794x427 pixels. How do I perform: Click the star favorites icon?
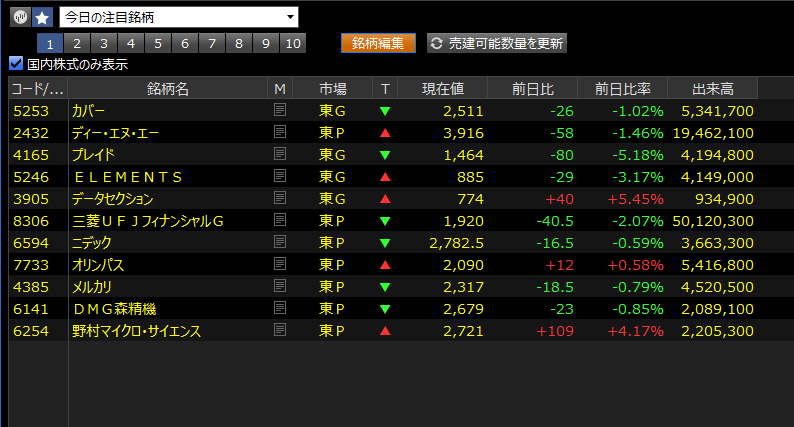[x=43, y=17]
